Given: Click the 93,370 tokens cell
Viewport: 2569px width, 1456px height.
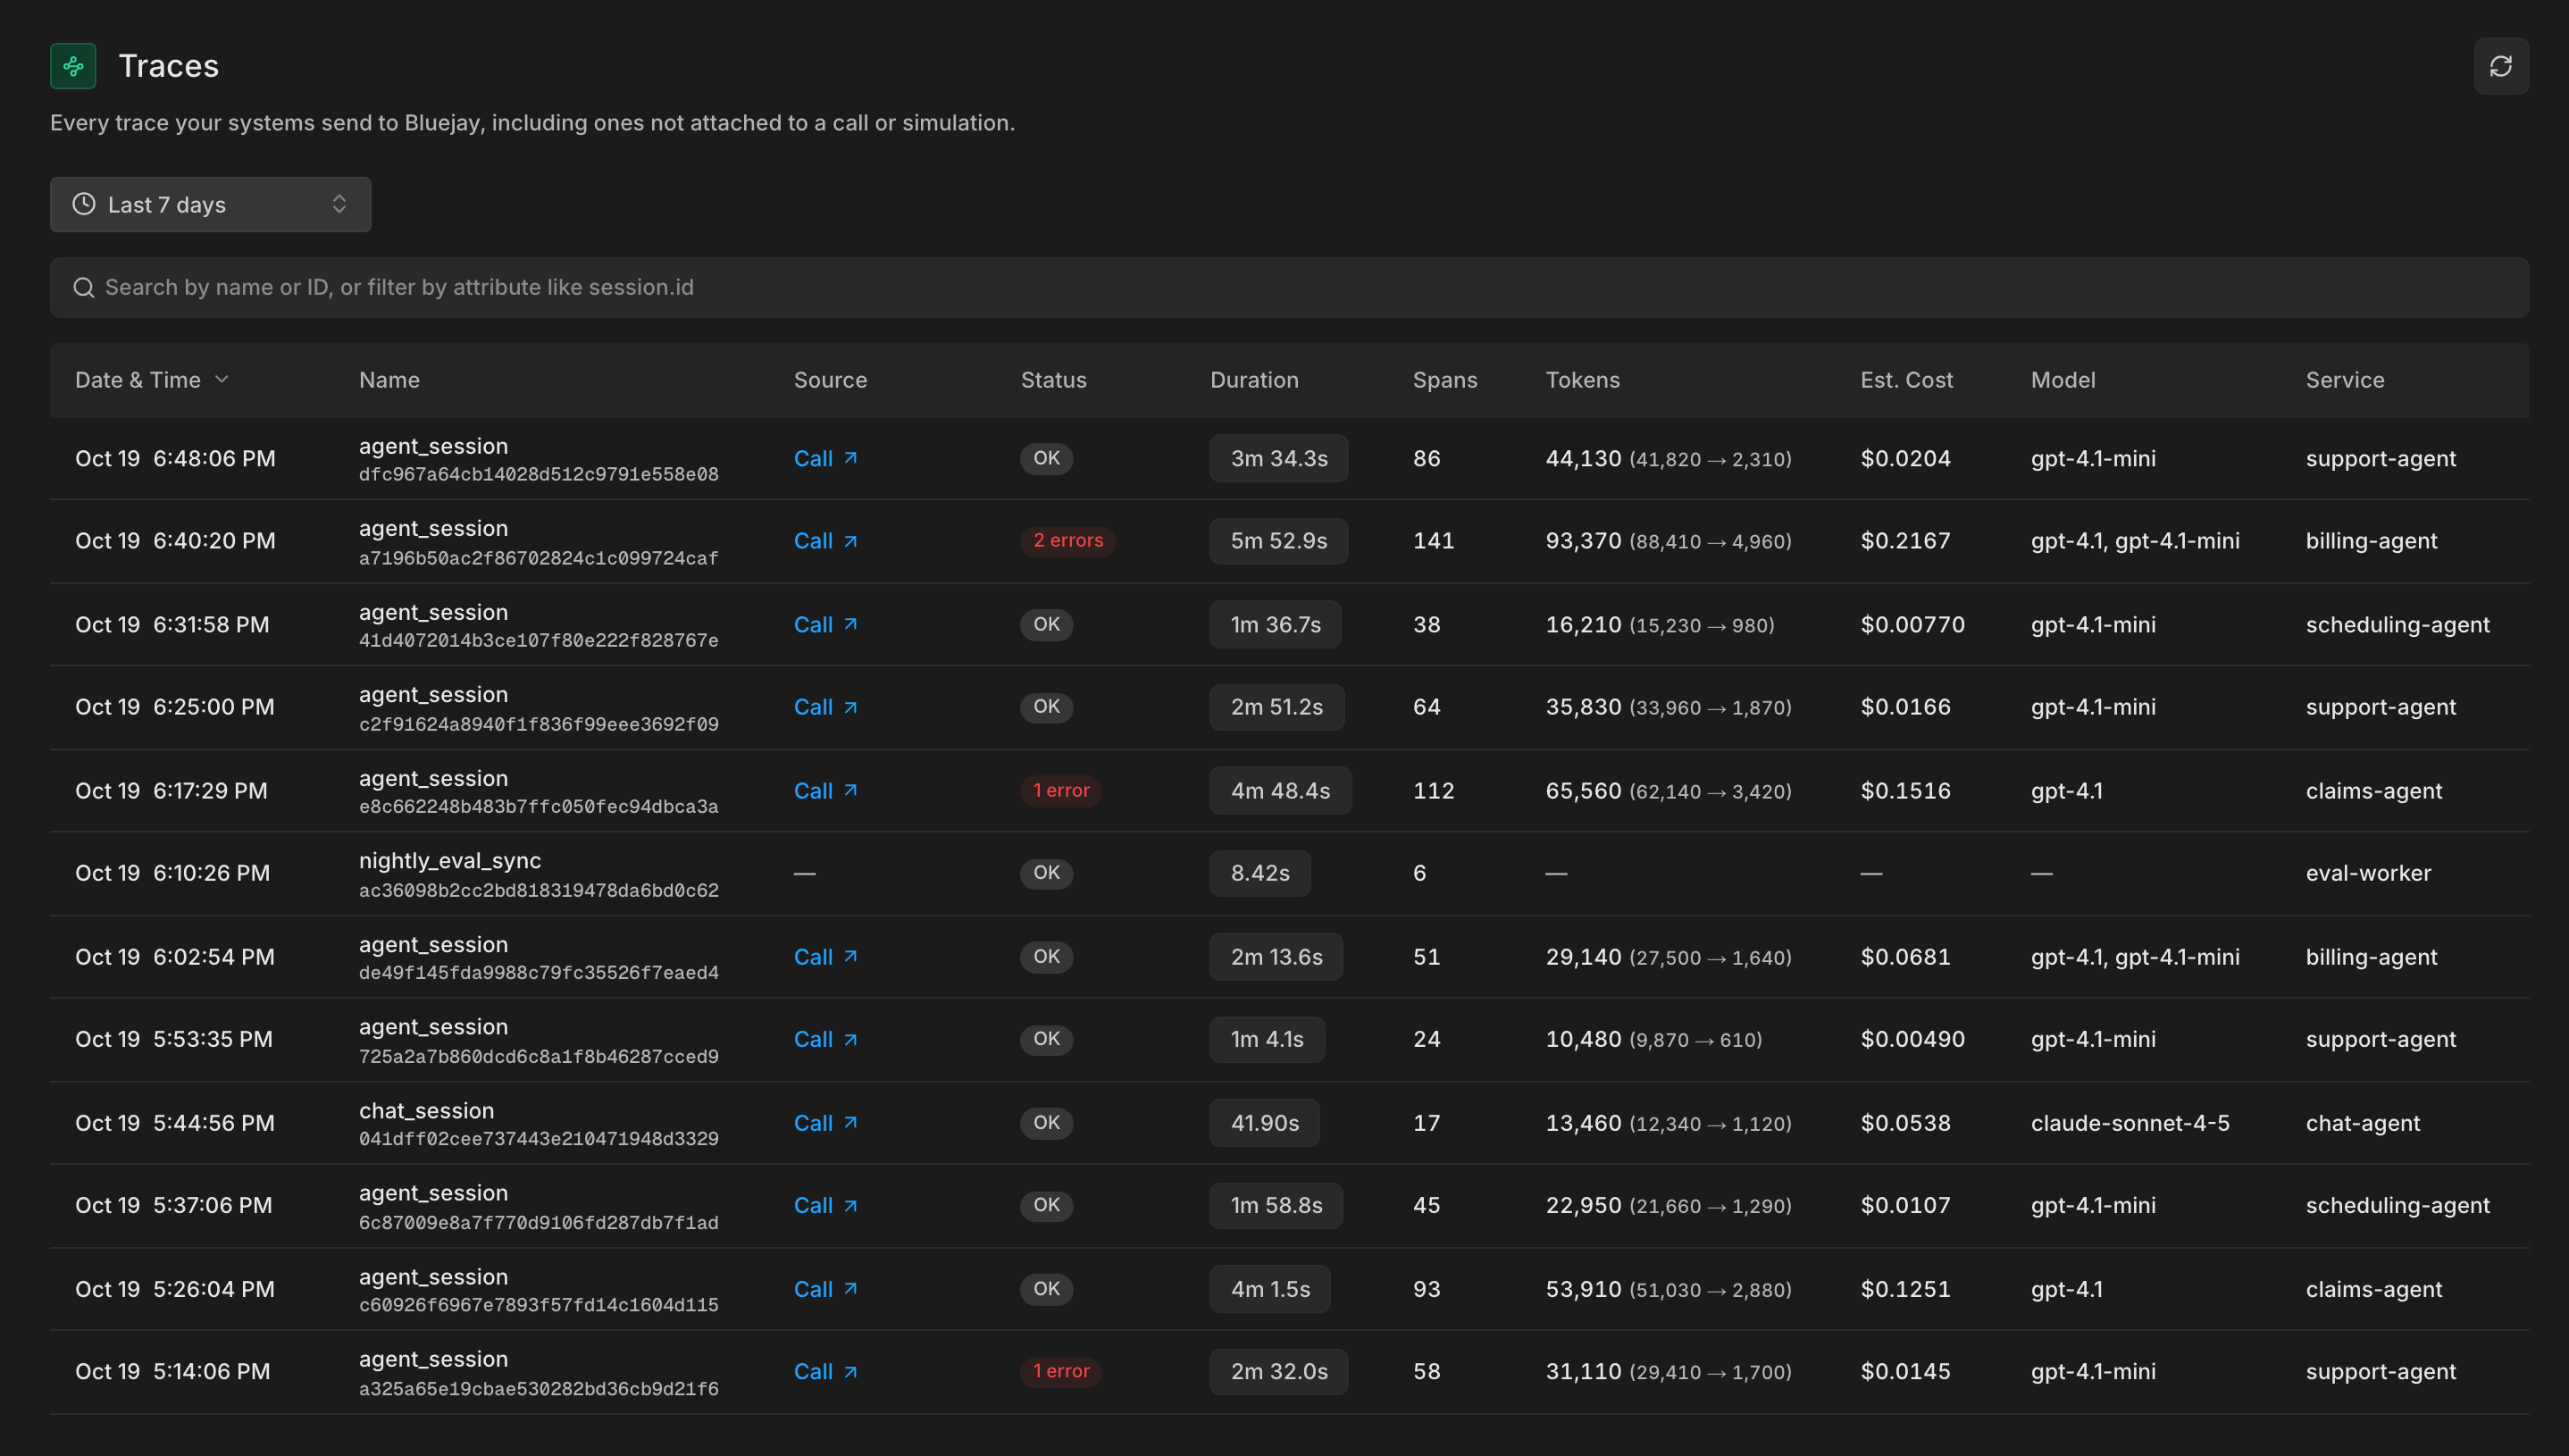Looking at the screenshot, I should click(x=1668, y=541).
